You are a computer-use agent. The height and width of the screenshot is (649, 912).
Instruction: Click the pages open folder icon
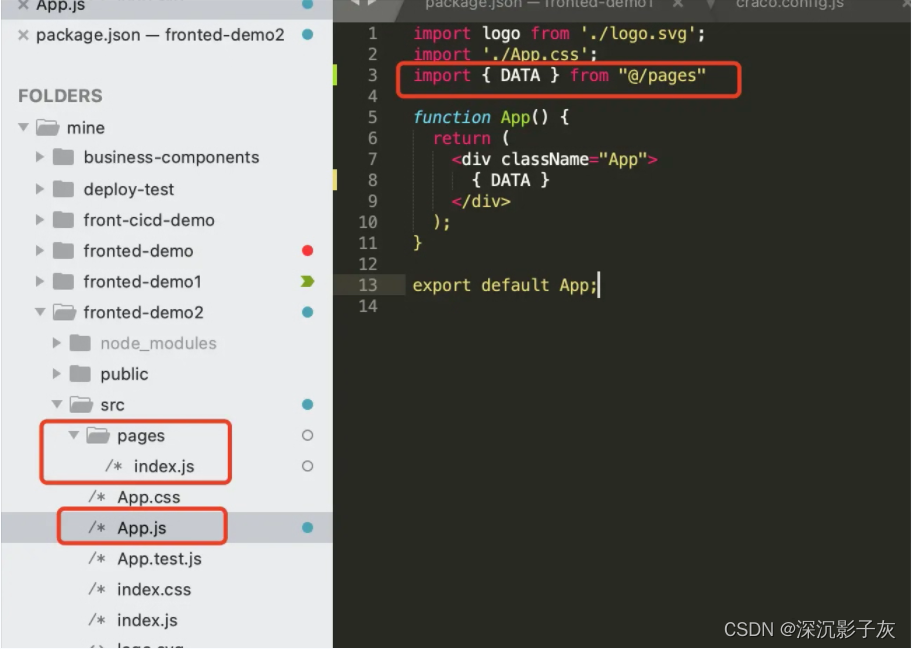(x=98, y=435)
